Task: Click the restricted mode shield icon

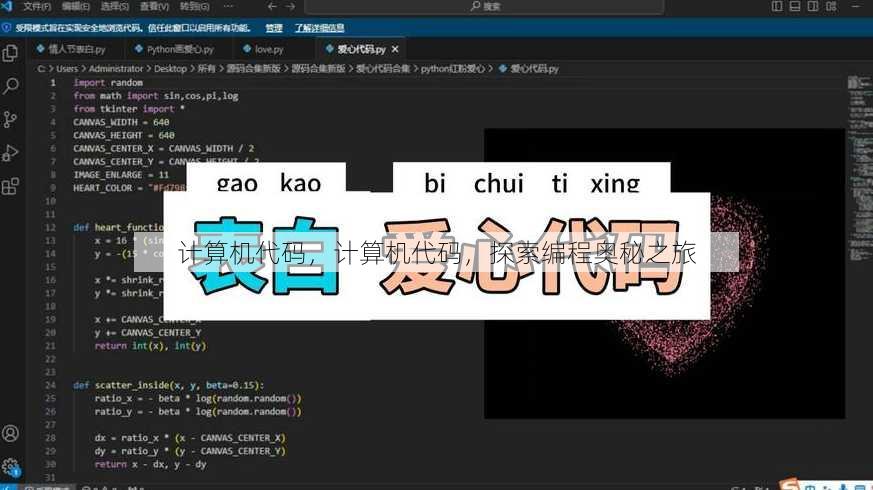Action: [7, 27]
